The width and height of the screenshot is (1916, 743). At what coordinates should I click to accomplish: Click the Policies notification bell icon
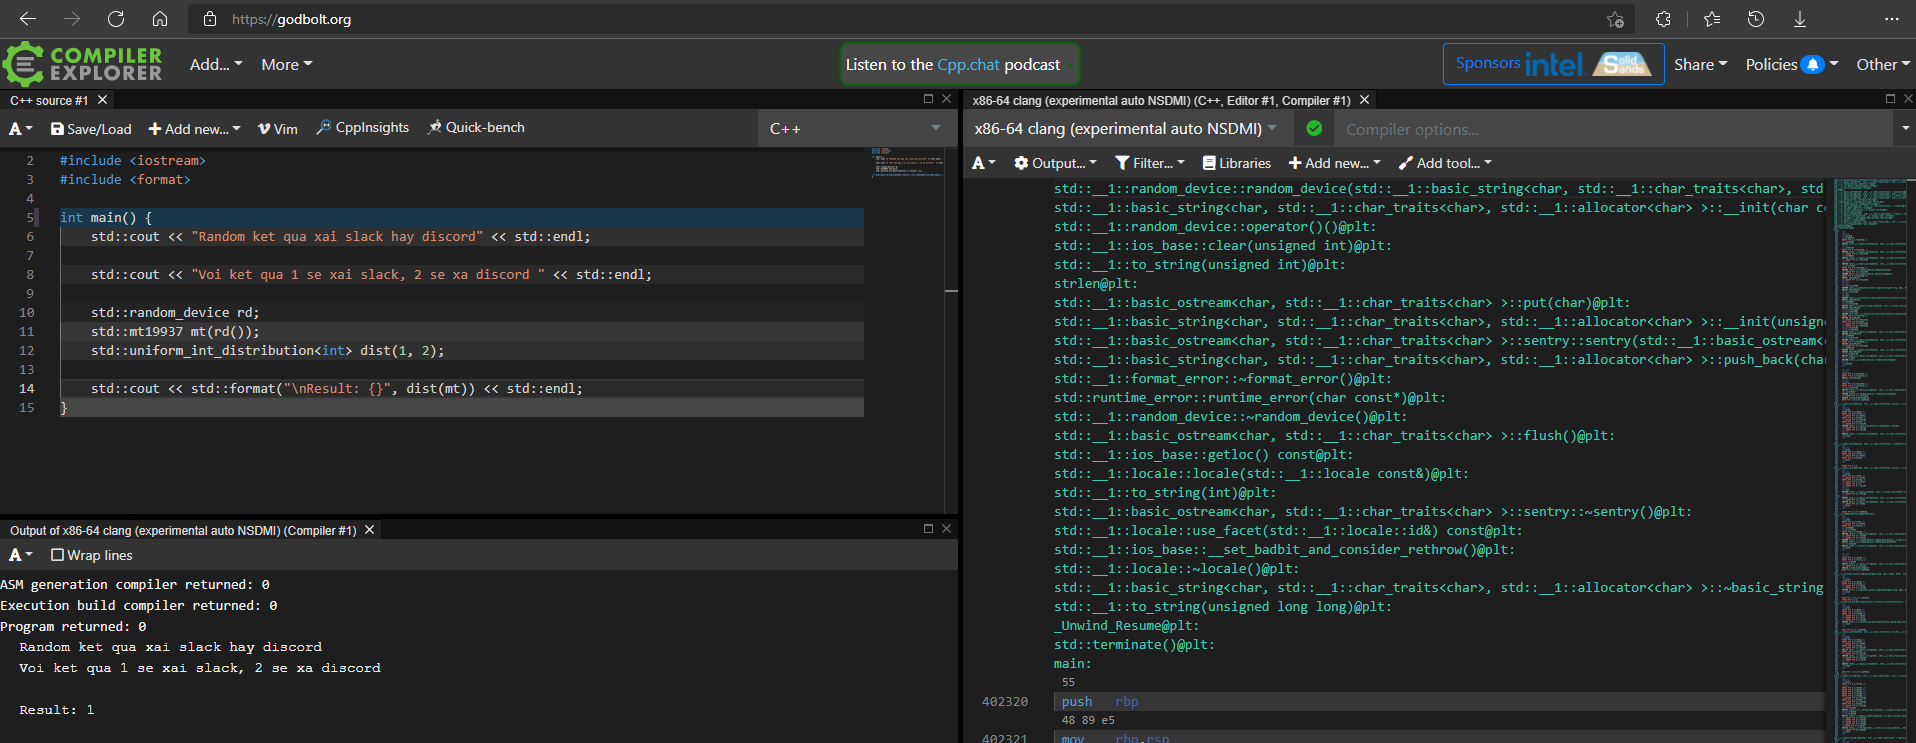click(1812, 64)
